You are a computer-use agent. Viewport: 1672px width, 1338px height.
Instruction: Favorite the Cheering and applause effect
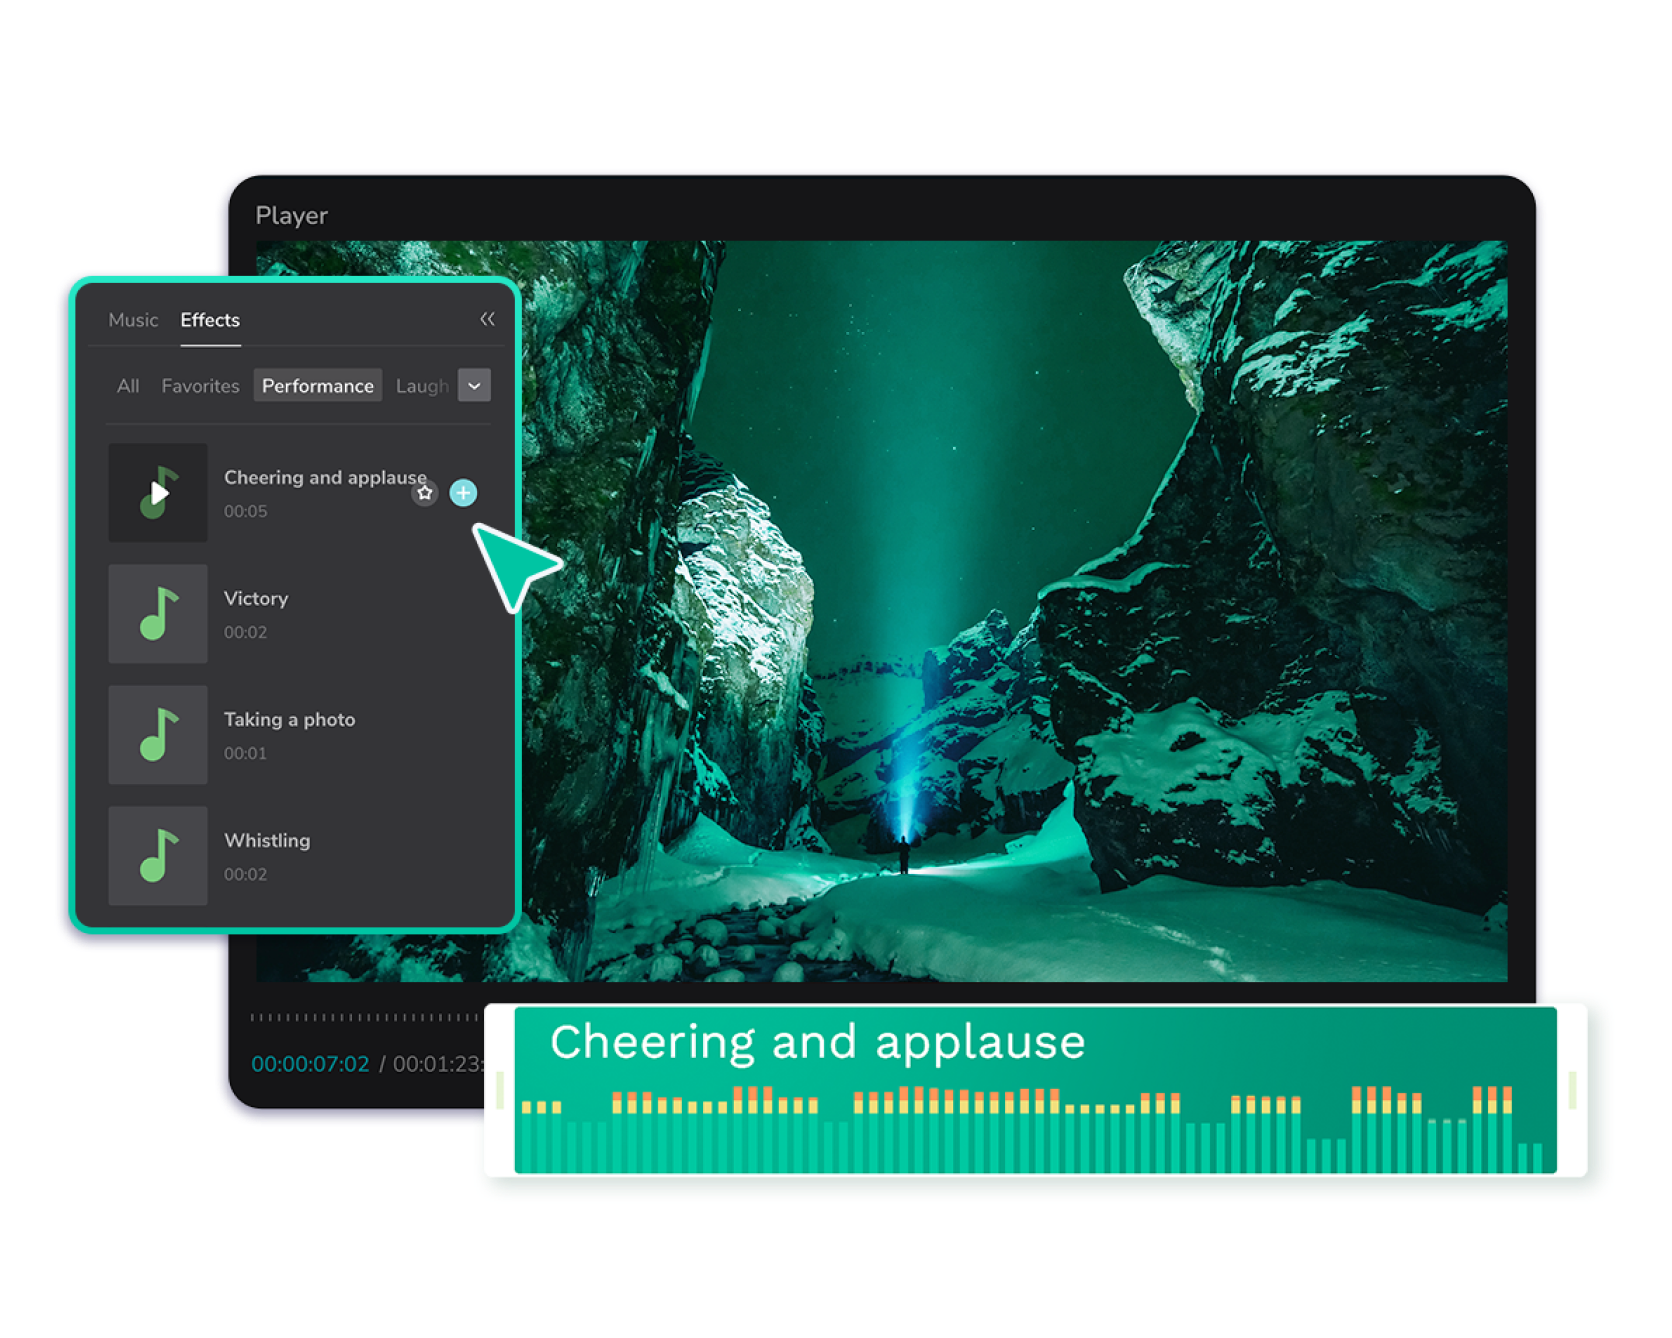coord(425,493)
